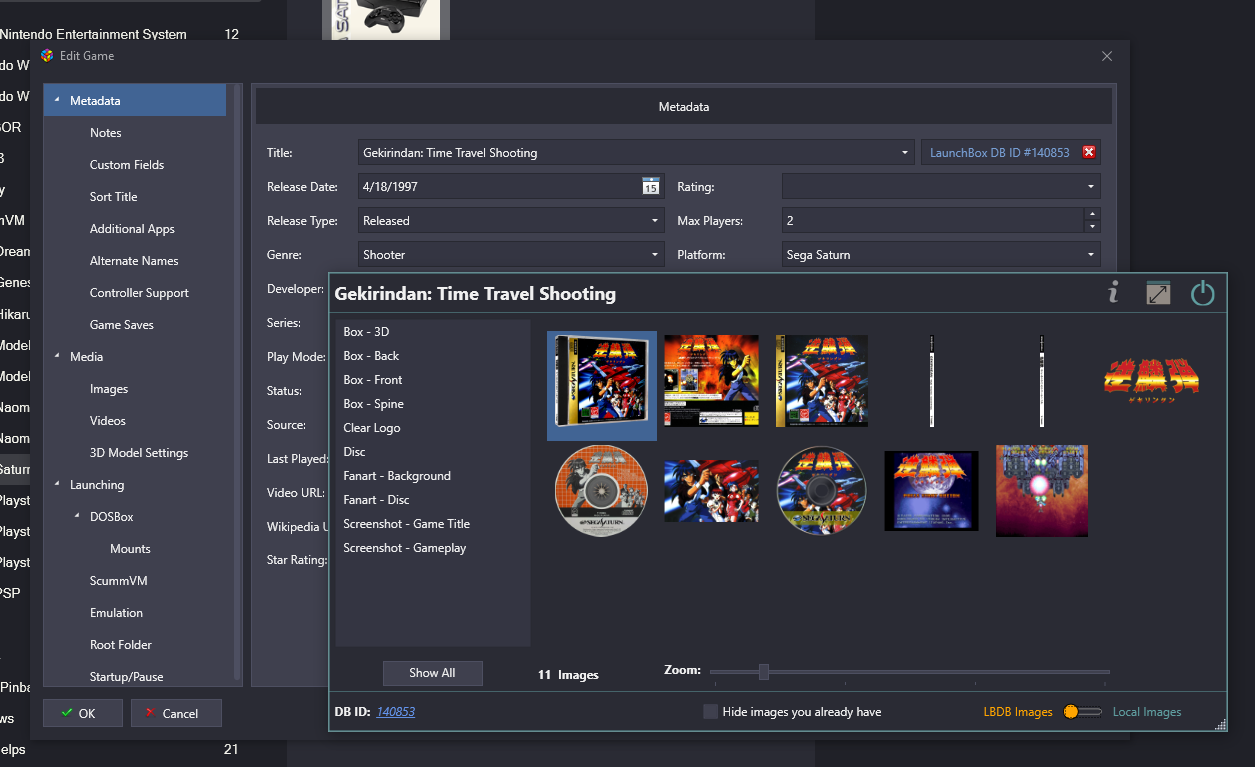
Task: Decrease Max Players with down arrow
Action: 1092,227
